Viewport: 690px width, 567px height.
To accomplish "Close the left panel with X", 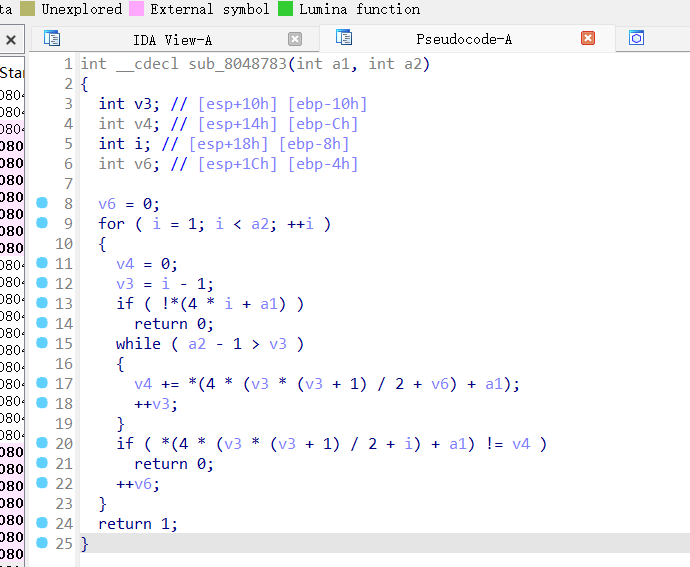I will pyautogui.click(x=11, y=40).
